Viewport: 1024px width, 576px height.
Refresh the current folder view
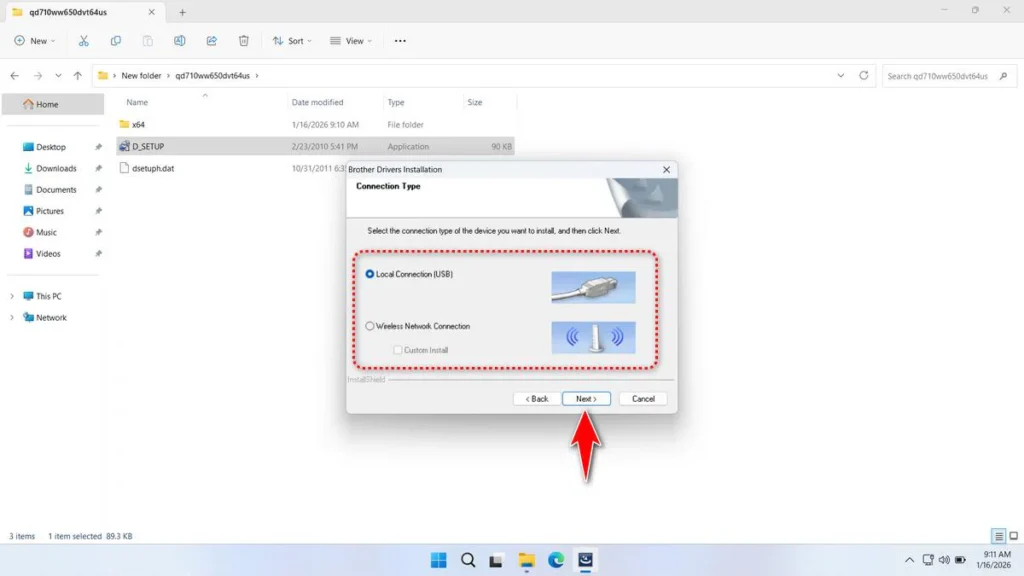pos(863,76)
